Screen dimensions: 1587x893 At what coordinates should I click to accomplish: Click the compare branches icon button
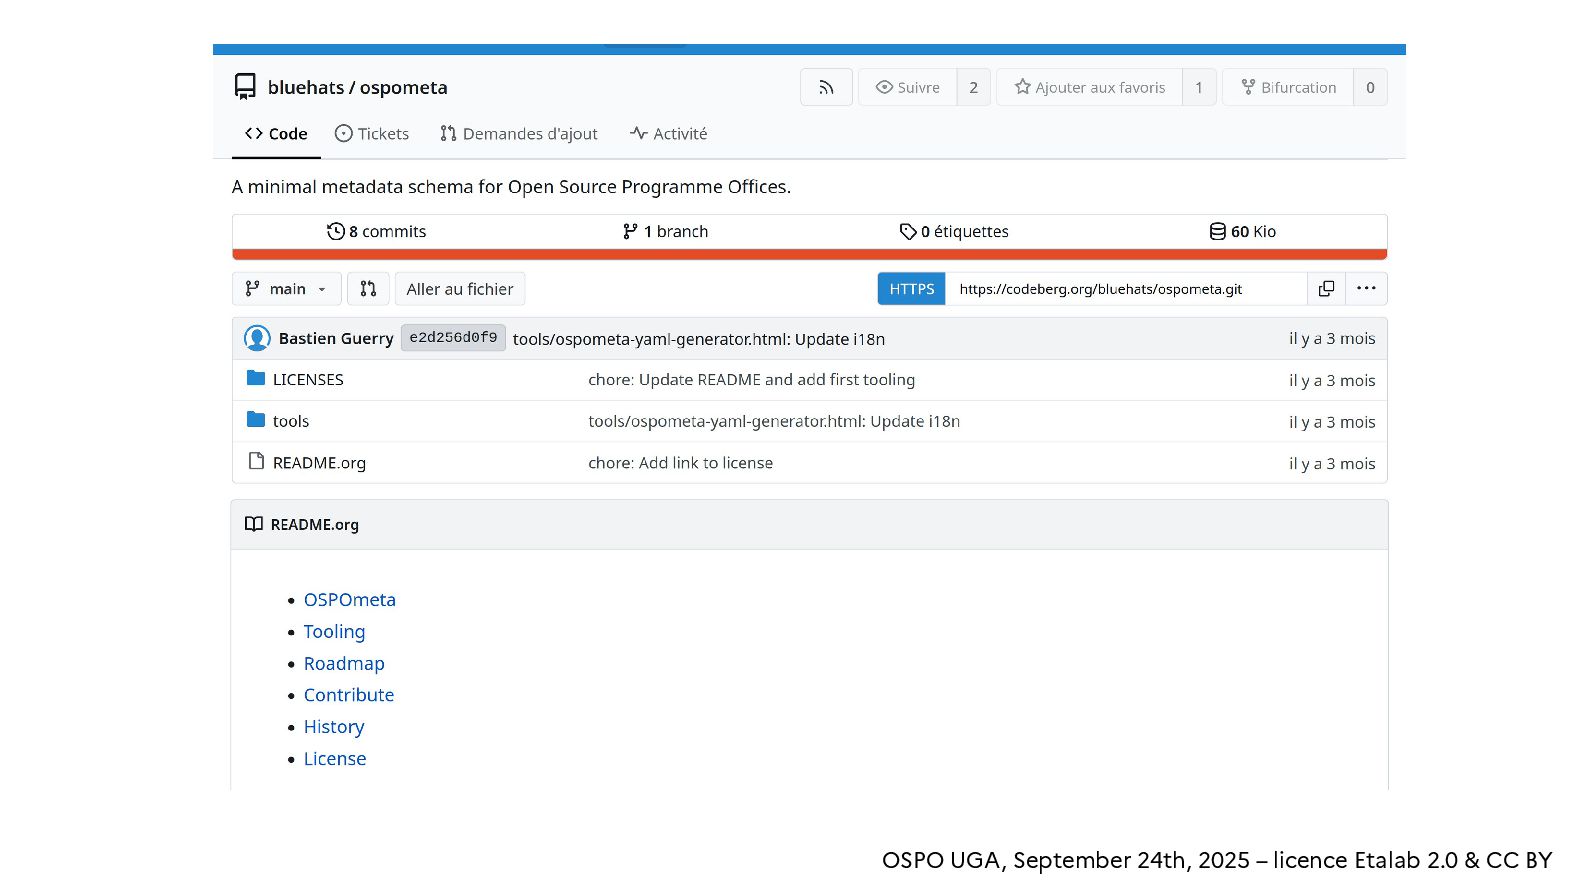[368, 289]
